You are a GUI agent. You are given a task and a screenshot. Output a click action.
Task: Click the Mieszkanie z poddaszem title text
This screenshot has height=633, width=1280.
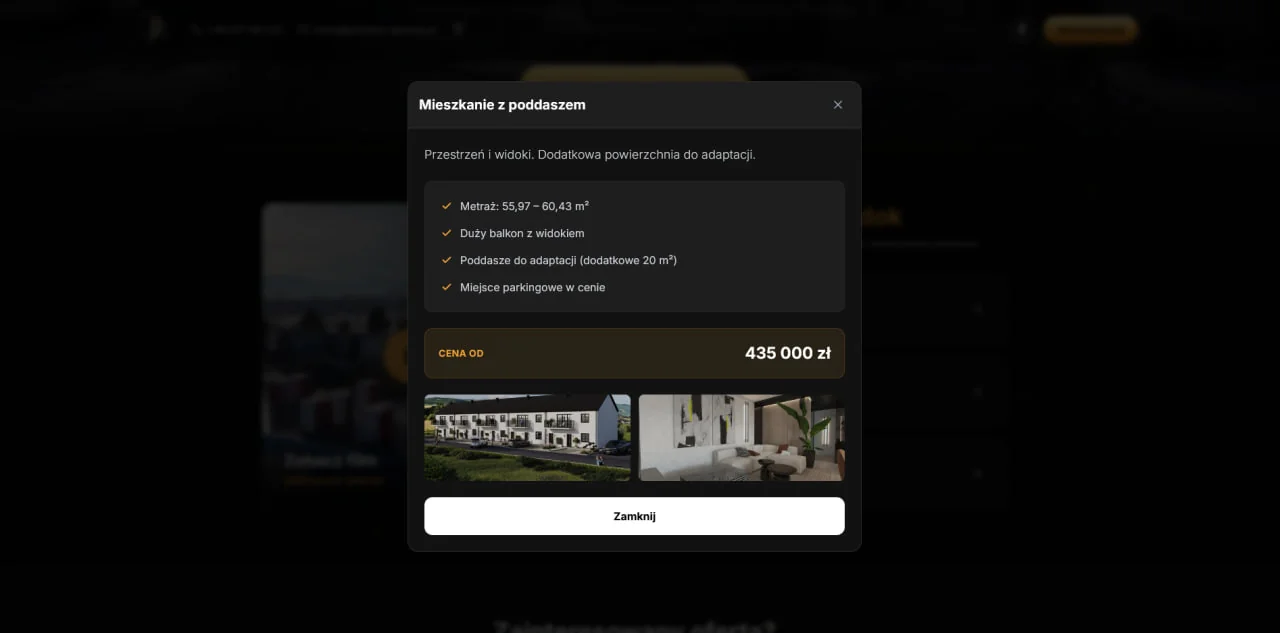[x=503, y=104]
